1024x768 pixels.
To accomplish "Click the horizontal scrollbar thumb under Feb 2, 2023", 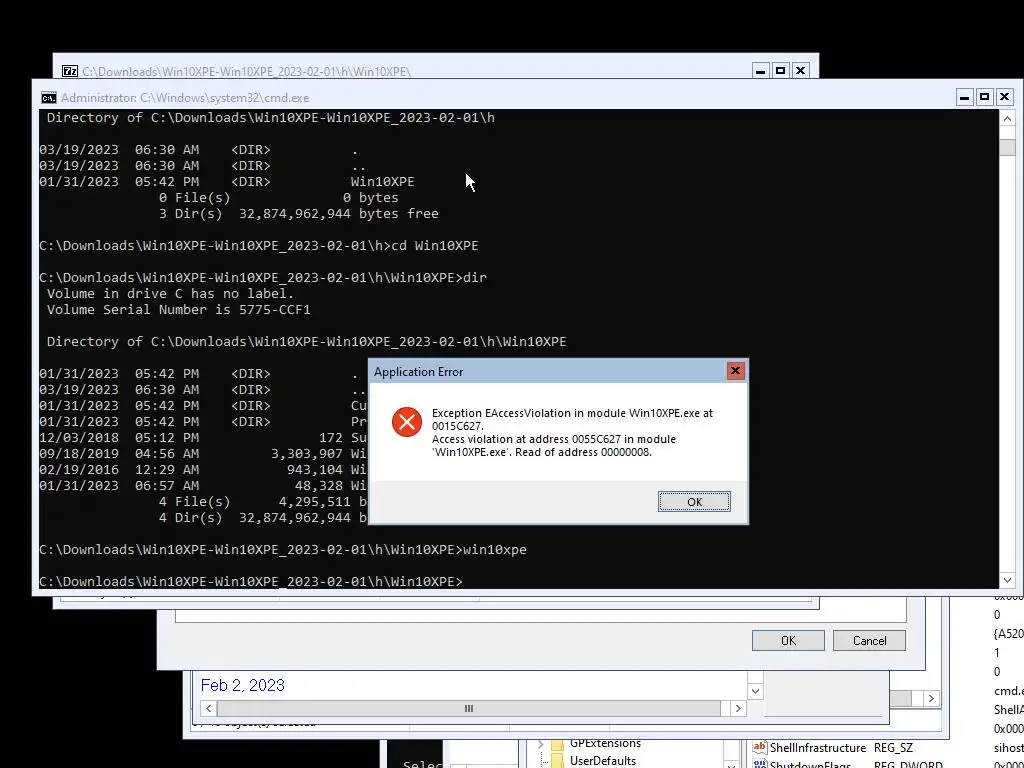I will pyautogui.click(x=468, y=709).
